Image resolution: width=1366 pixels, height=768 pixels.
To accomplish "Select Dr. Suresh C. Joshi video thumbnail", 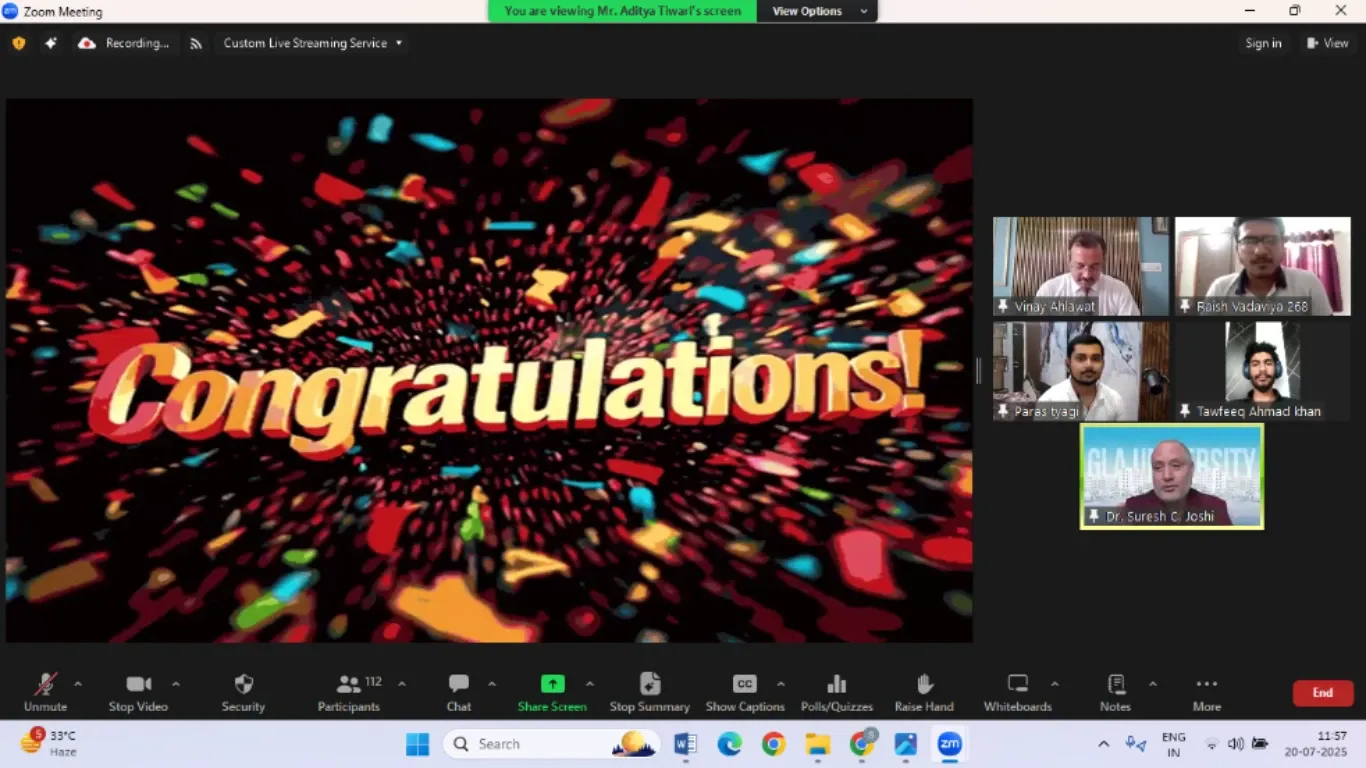I will click(1171, 475).
